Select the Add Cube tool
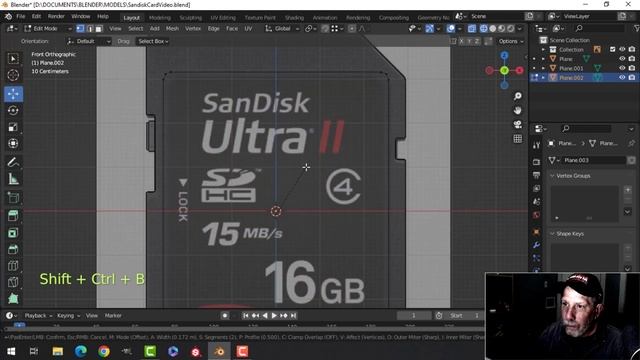 [13, 198]
